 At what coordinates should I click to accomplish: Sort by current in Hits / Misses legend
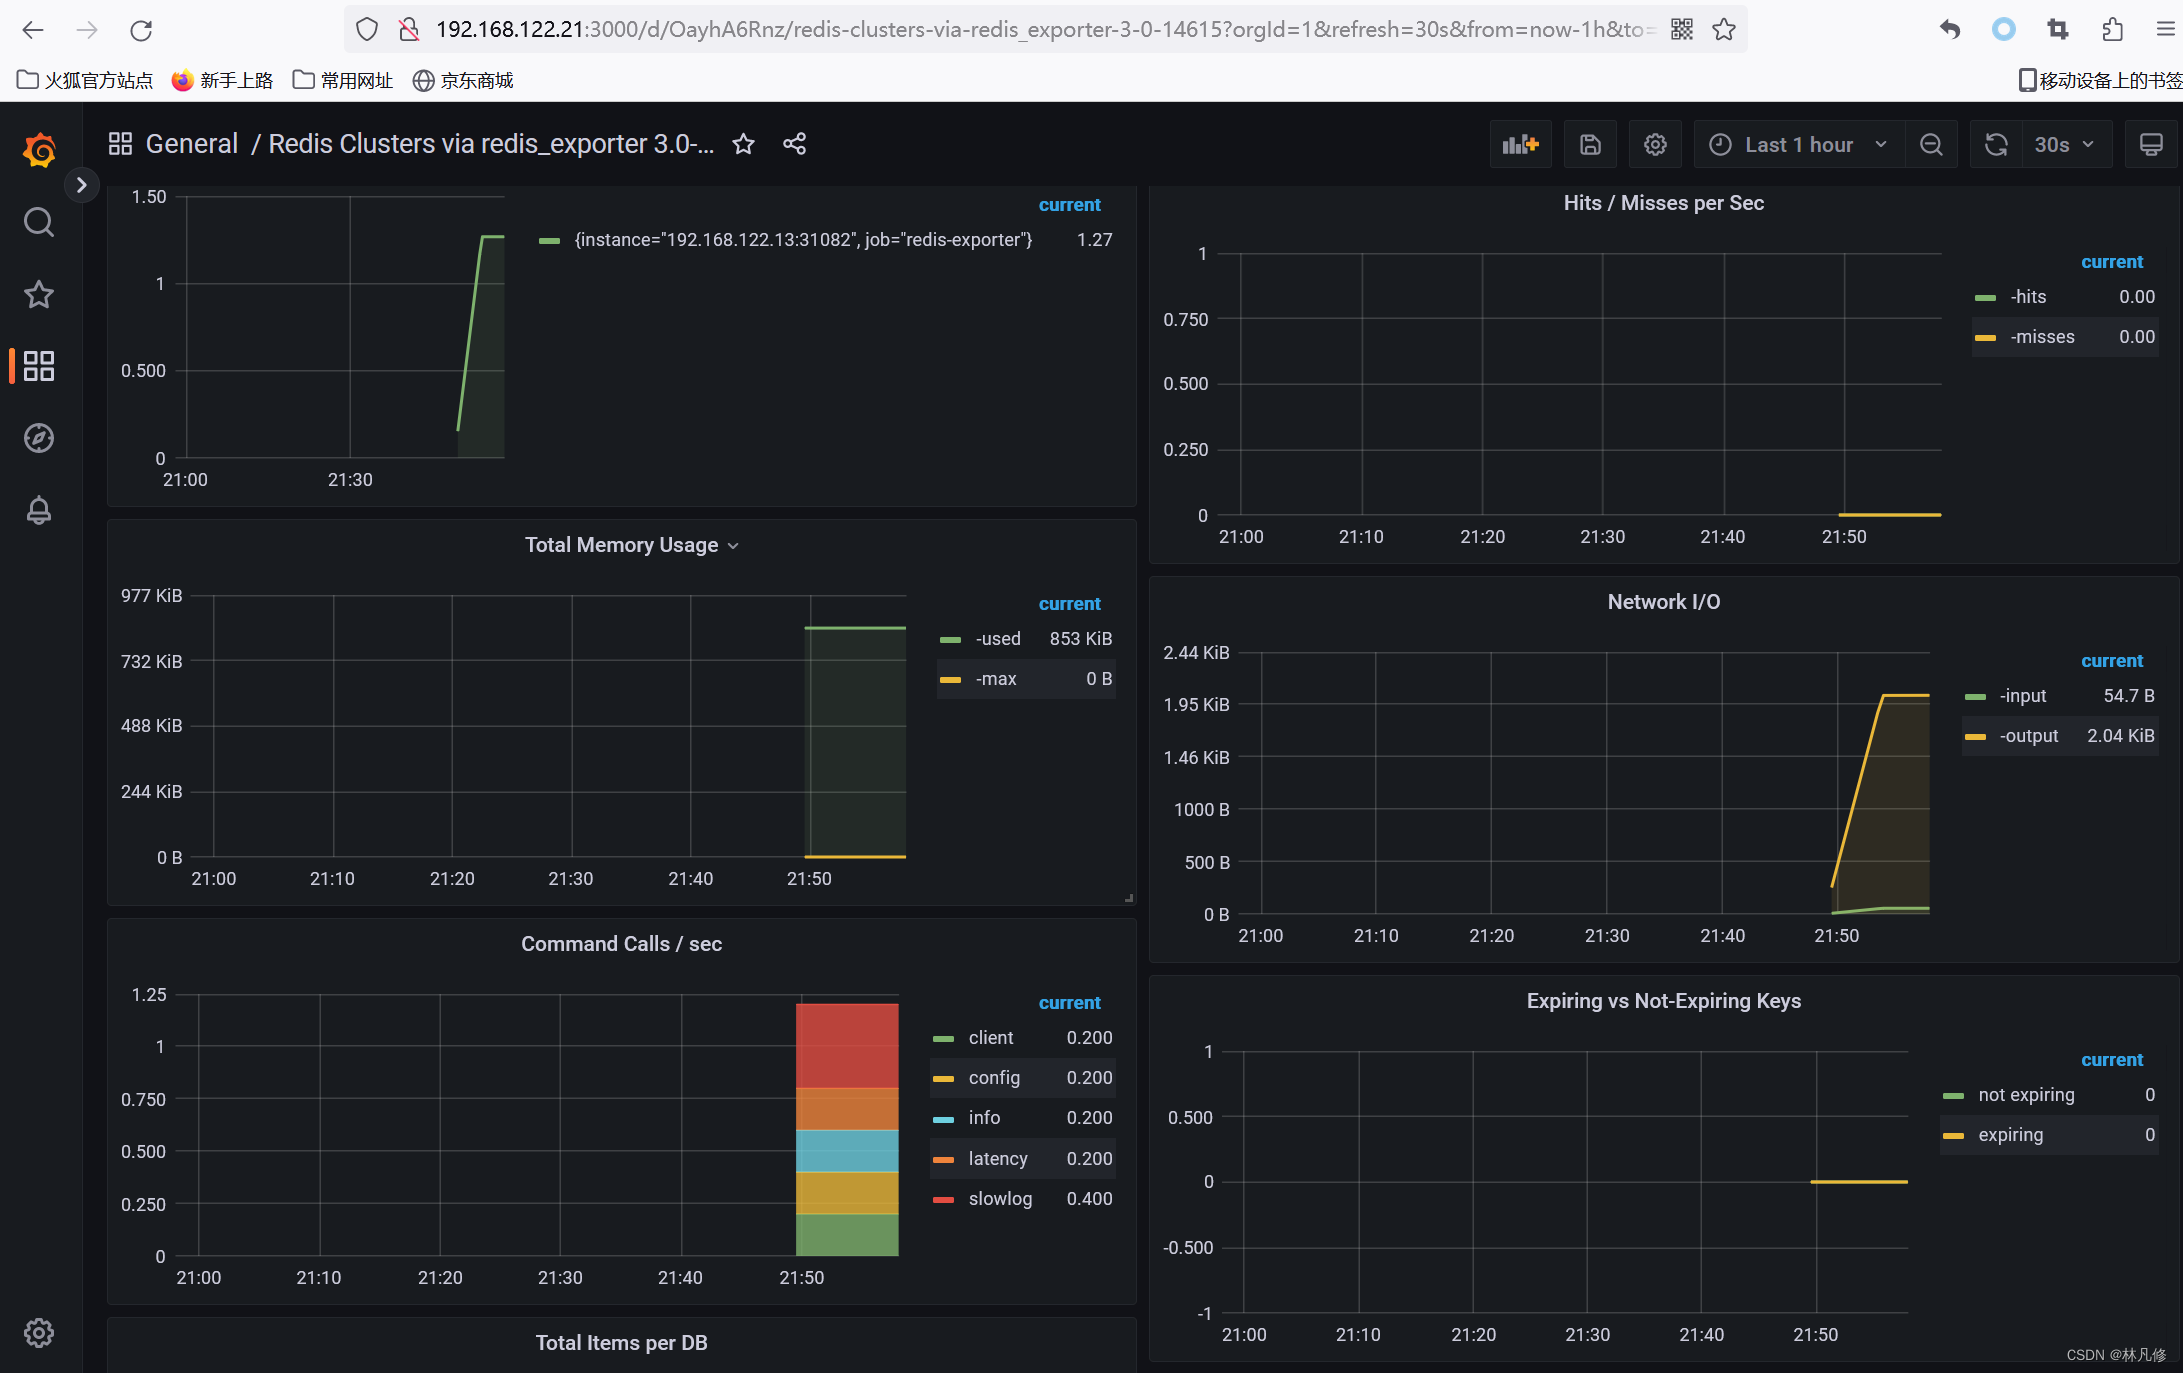pos(2112,262)
